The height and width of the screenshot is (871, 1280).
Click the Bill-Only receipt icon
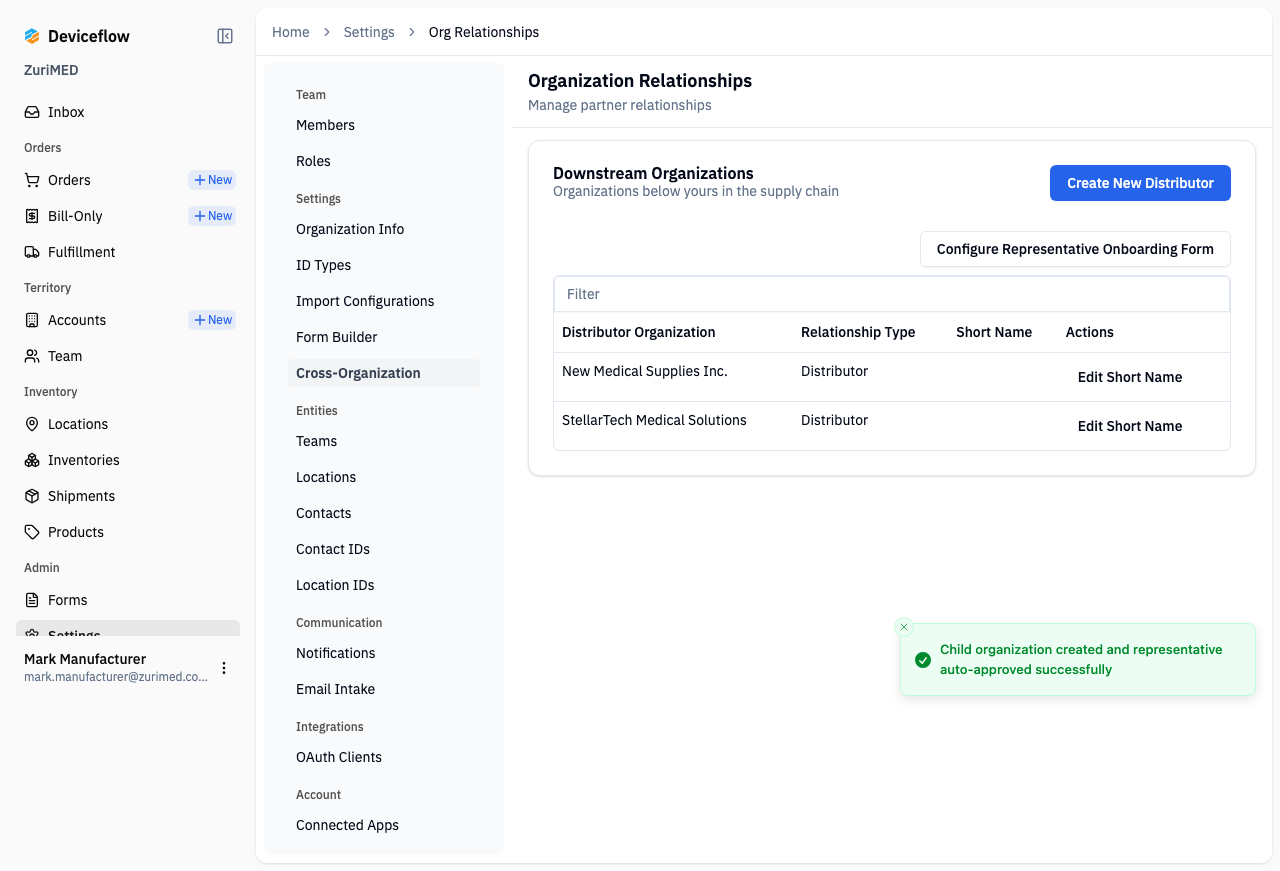point(32,216)
